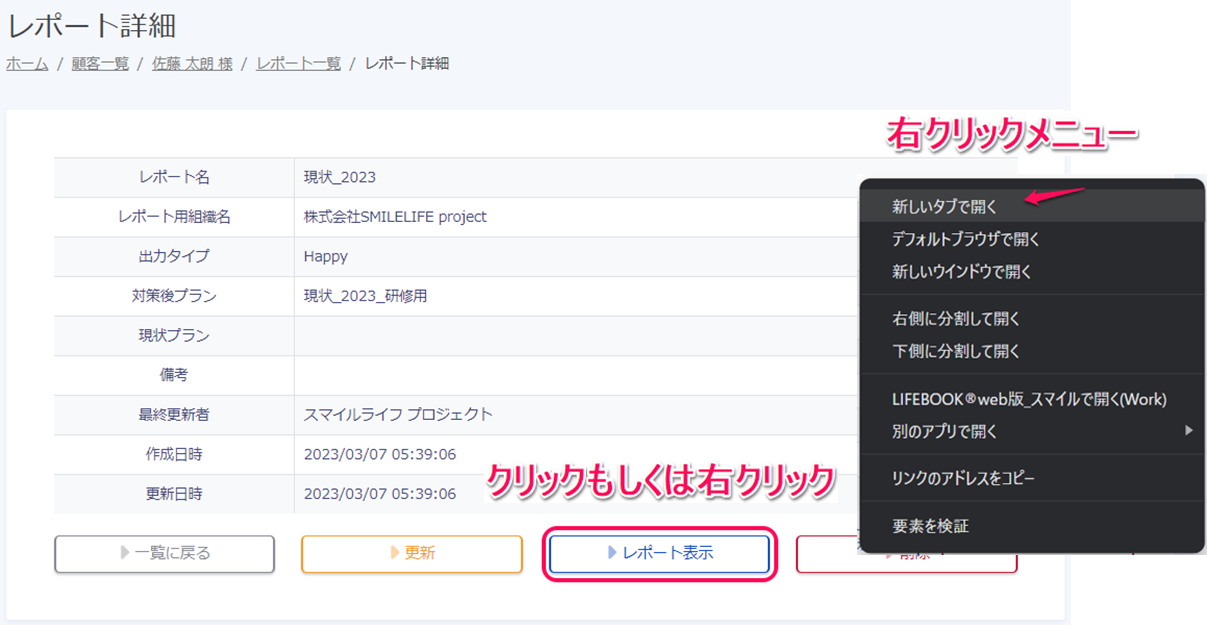Click the レポート名 value 現状_2023

point(340,177)
